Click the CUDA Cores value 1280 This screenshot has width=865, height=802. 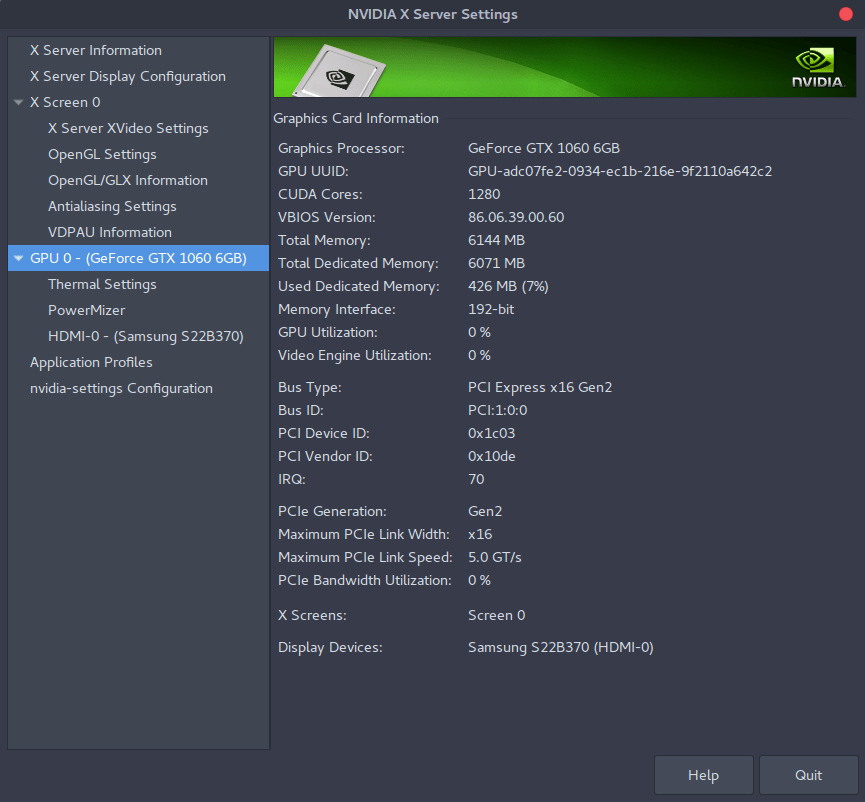(x=484, y=194)
